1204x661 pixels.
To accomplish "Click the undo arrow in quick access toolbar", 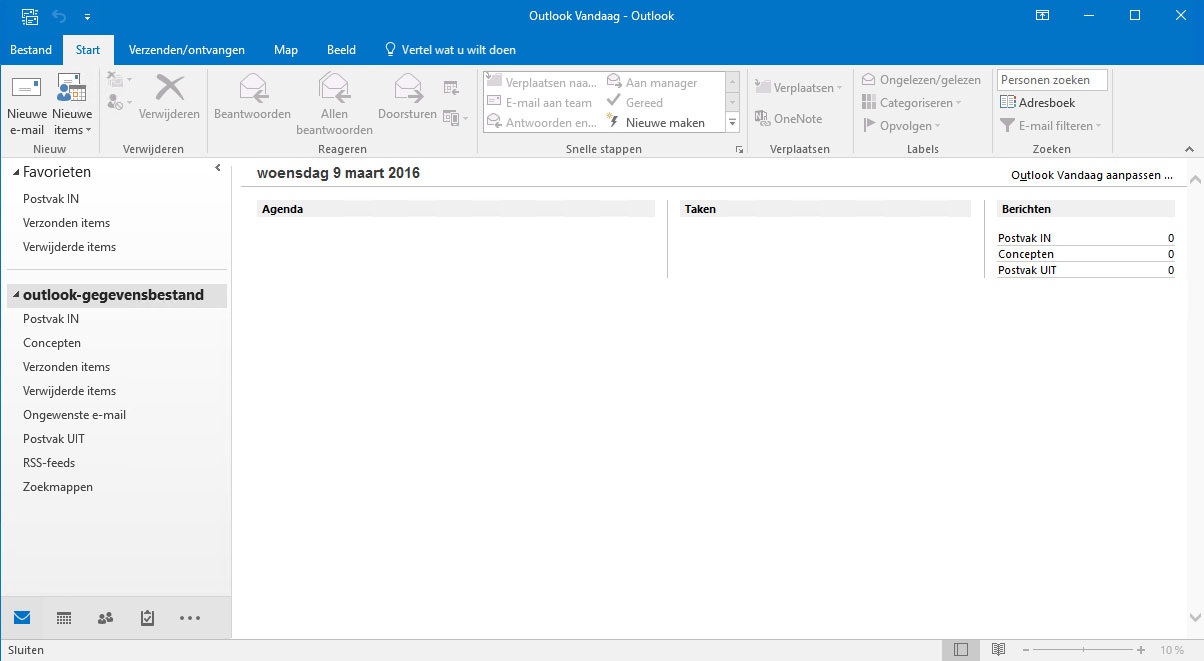I will tap(59, 16).
